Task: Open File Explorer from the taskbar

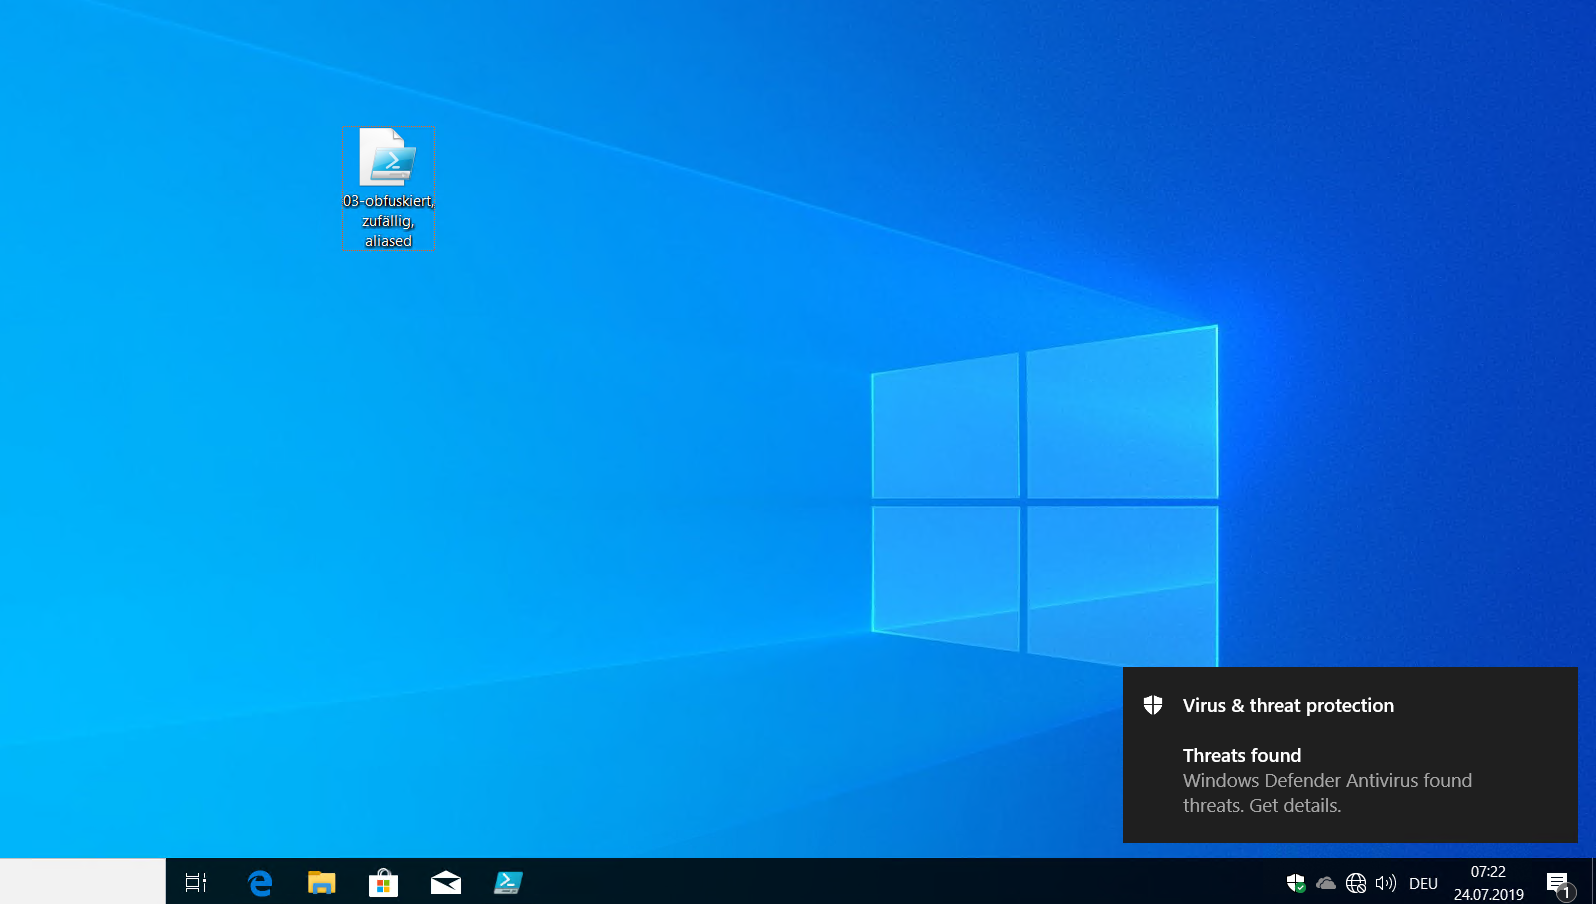Action: pyautogui.click(x=321, y=882)
